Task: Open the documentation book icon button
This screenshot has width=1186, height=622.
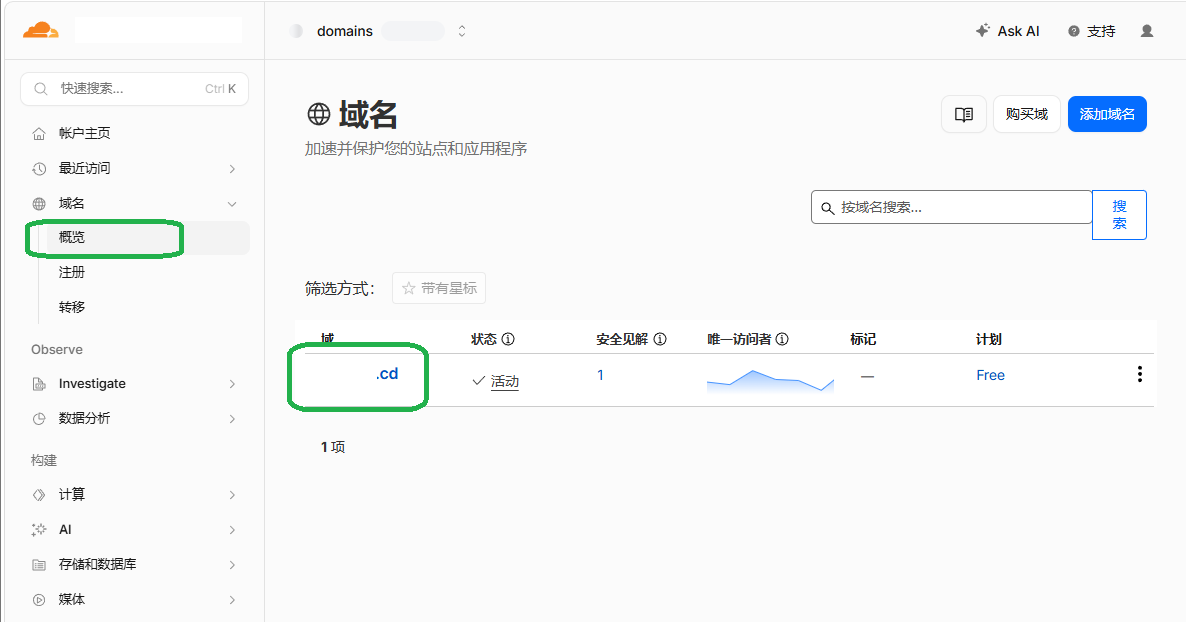Action: coord(964,114)
